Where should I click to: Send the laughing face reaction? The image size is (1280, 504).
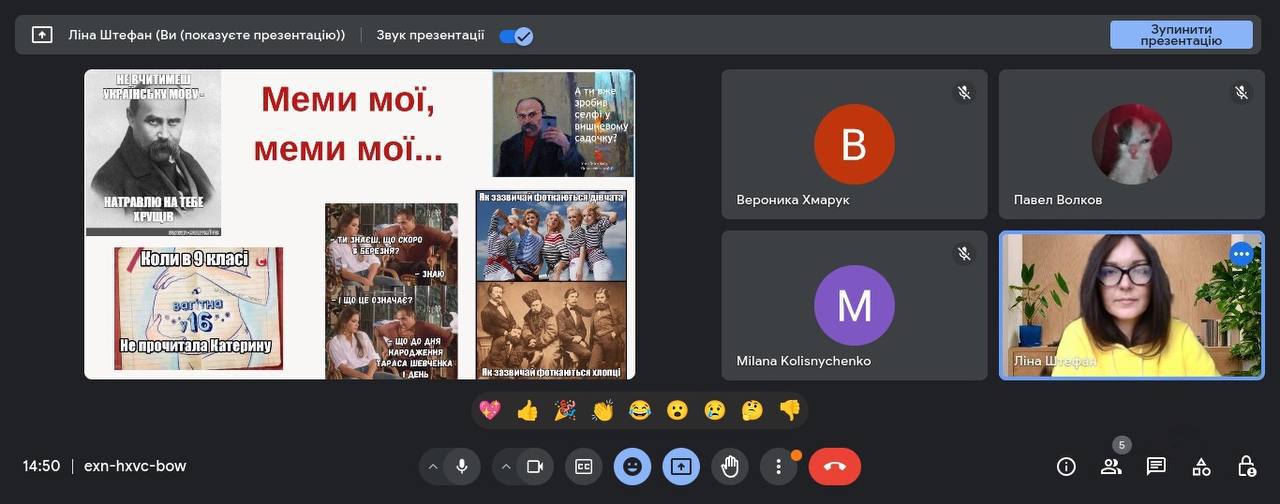point(640,410)
